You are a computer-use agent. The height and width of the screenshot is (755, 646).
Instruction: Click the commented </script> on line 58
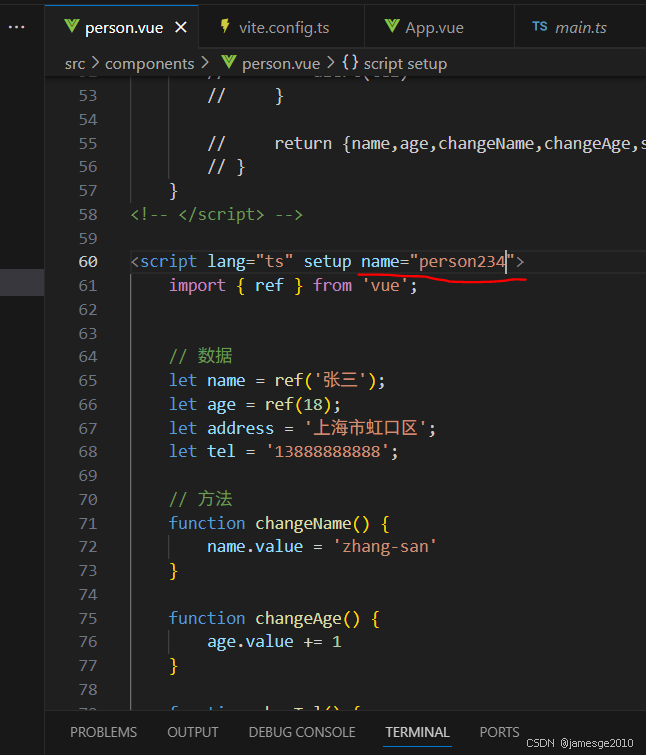tap(221, 215)
